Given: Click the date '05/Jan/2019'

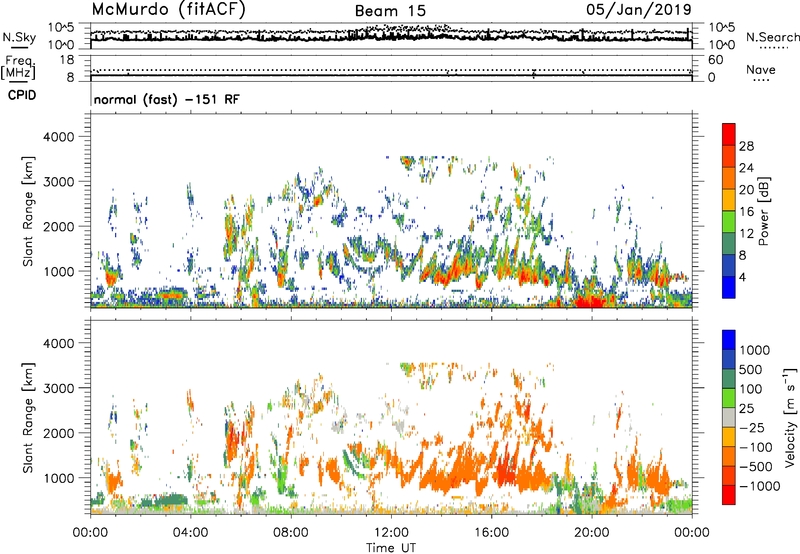Looking at the screenshot, I should click(x=638, y=9).
